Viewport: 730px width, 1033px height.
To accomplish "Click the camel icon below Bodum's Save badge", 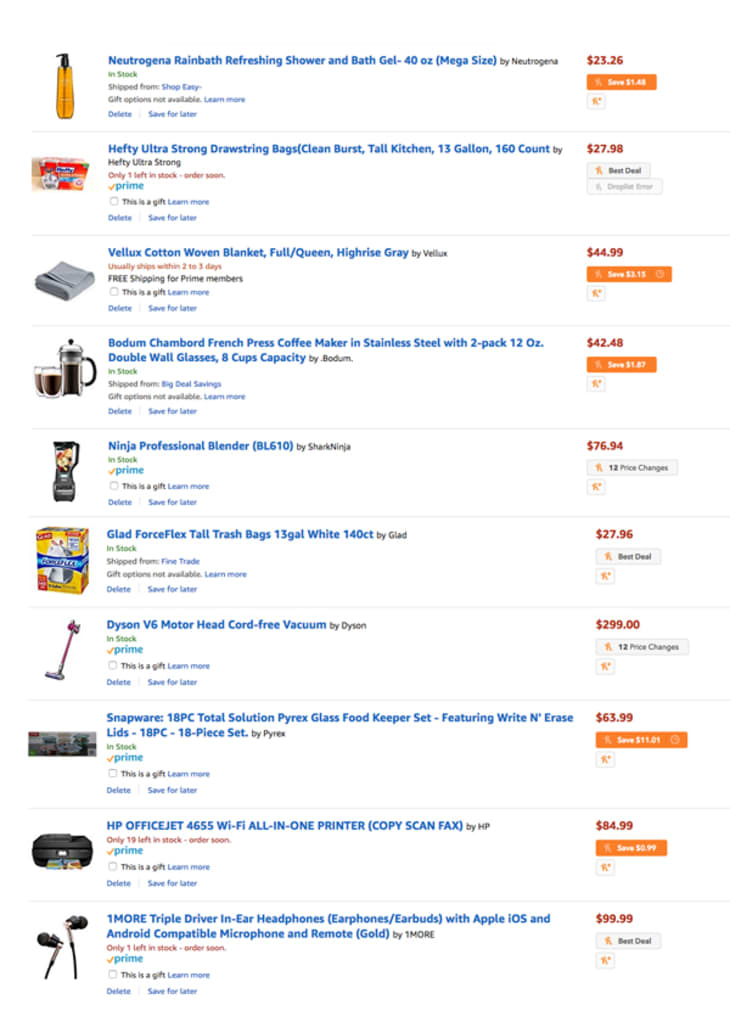I will 596,384.
